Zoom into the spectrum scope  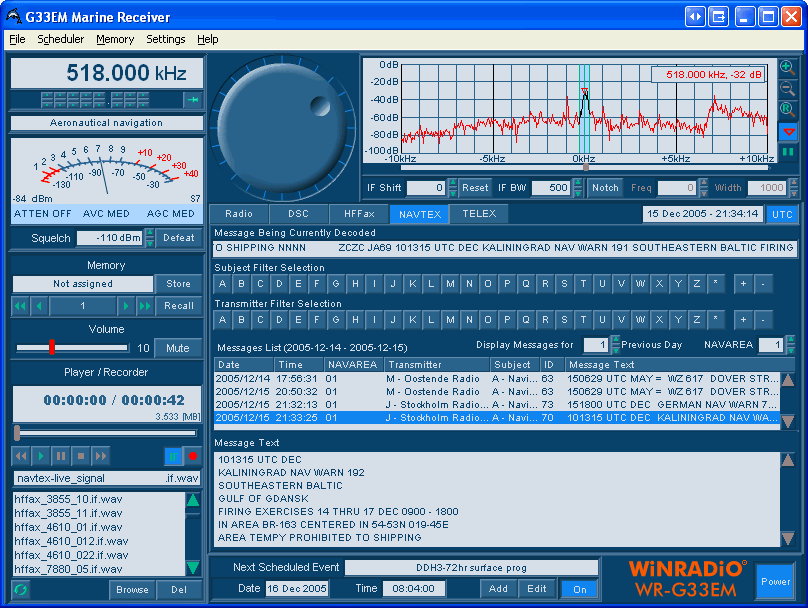click(x=788, y=68)
